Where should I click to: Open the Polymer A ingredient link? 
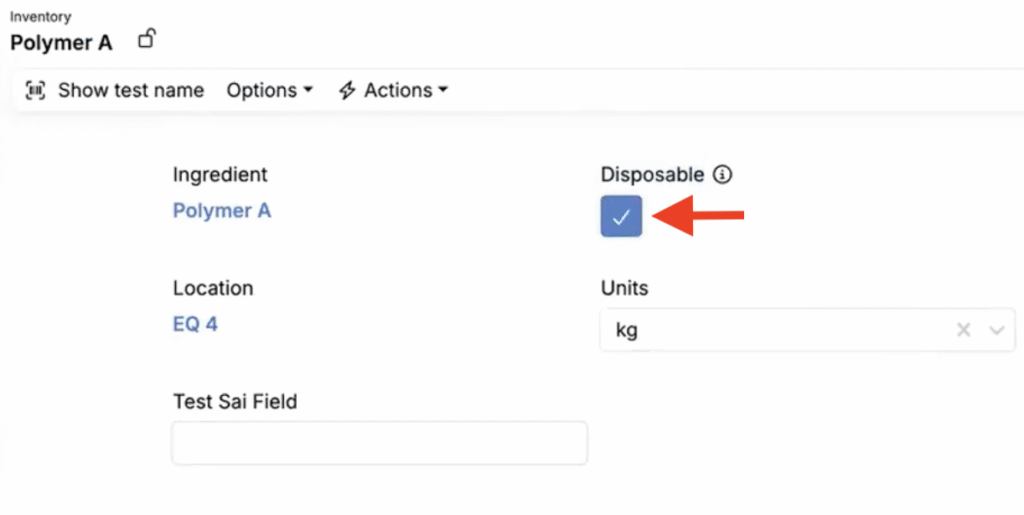point(221,211)
